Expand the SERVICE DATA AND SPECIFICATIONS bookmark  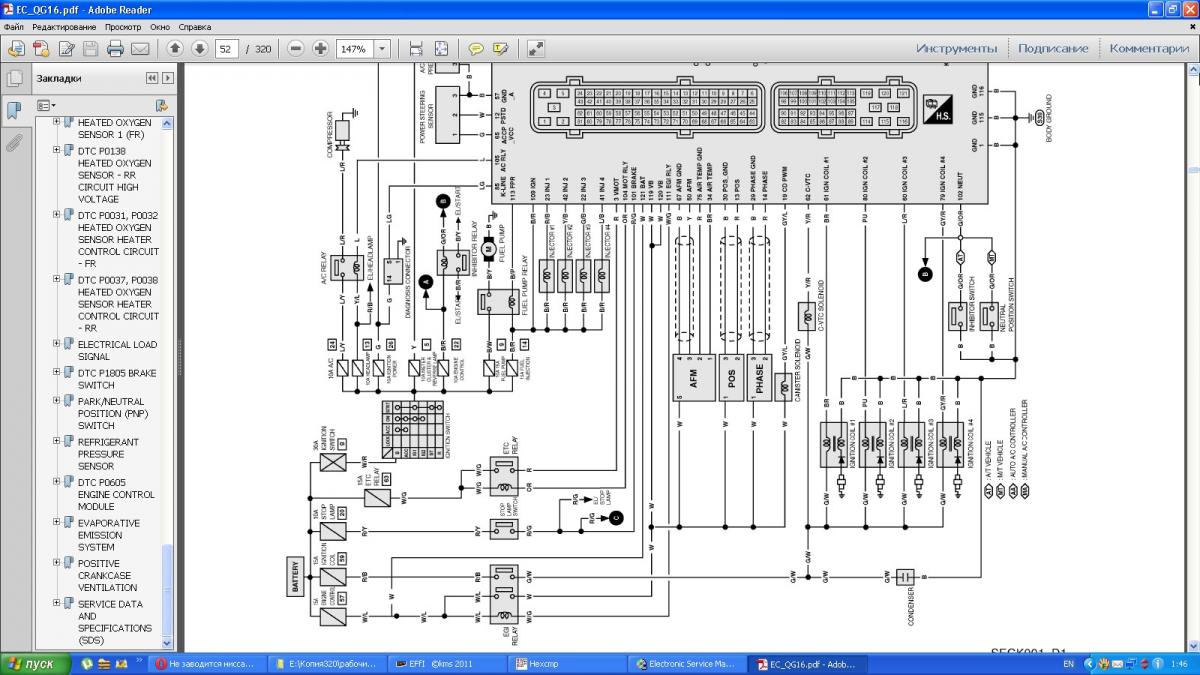tap(57, 604)
